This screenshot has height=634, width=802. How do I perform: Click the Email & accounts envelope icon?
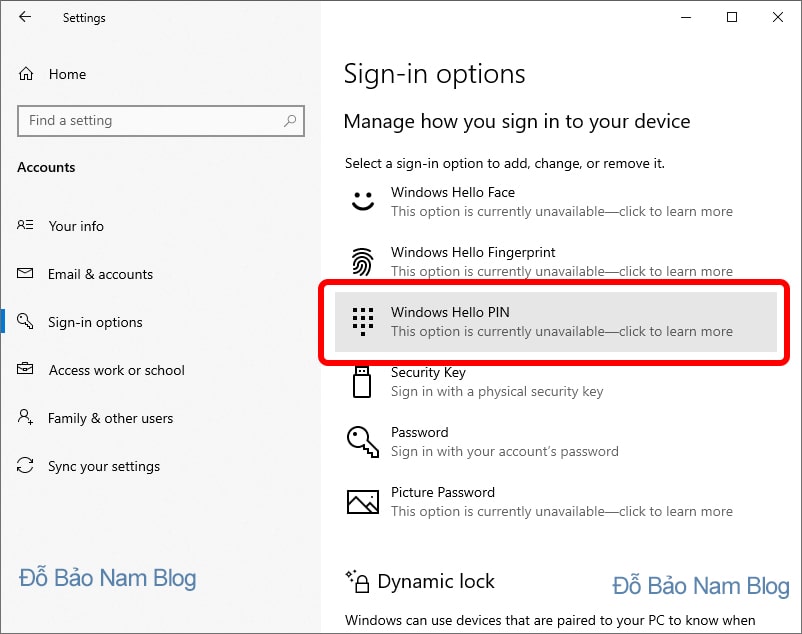(25, 273)
